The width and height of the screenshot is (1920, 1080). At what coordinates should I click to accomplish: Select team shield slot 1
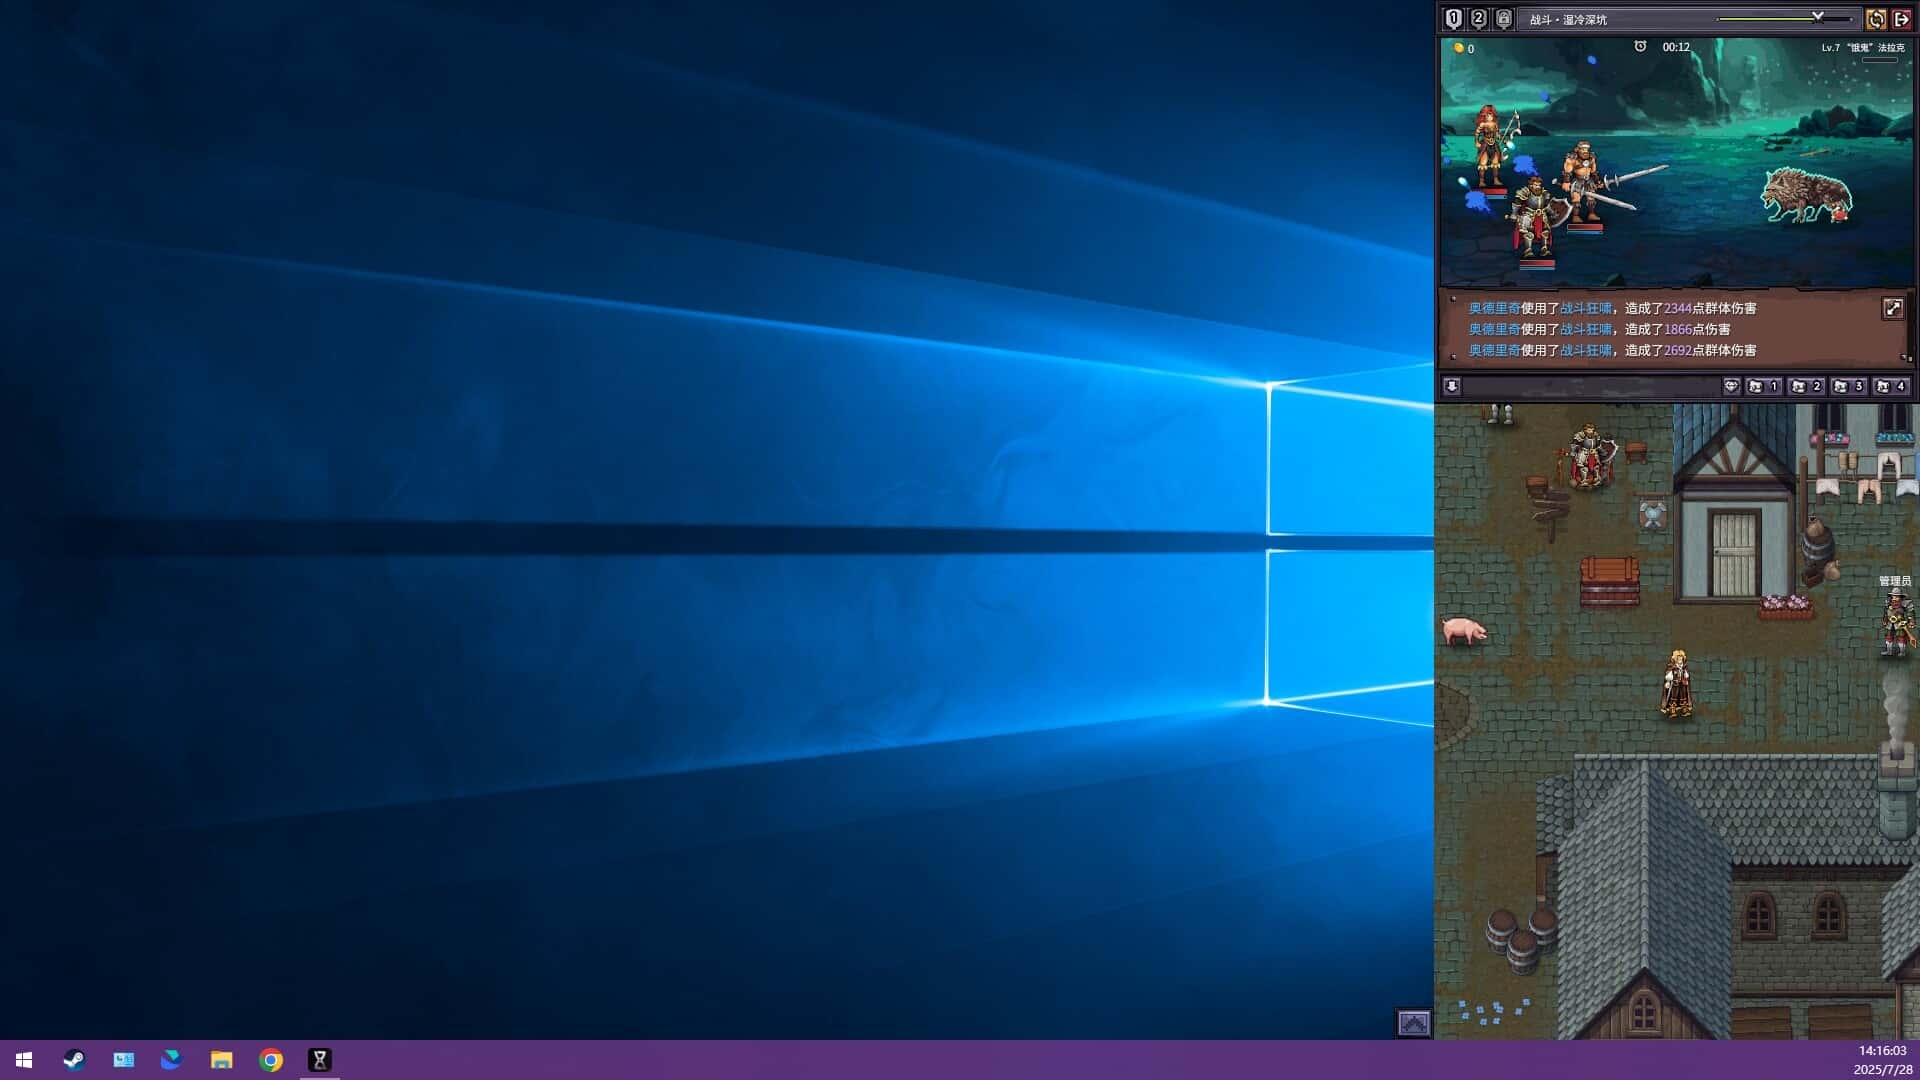pyautogui.click(x=1453, y=19)
